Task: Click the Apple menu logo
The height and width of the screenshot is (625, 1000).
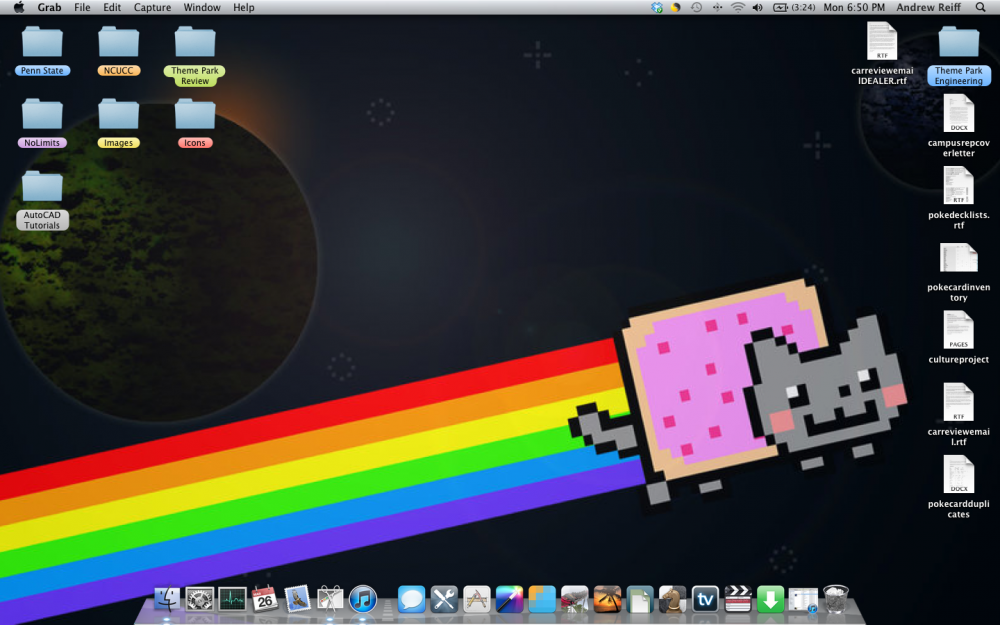Action: (x=19, y=7)
